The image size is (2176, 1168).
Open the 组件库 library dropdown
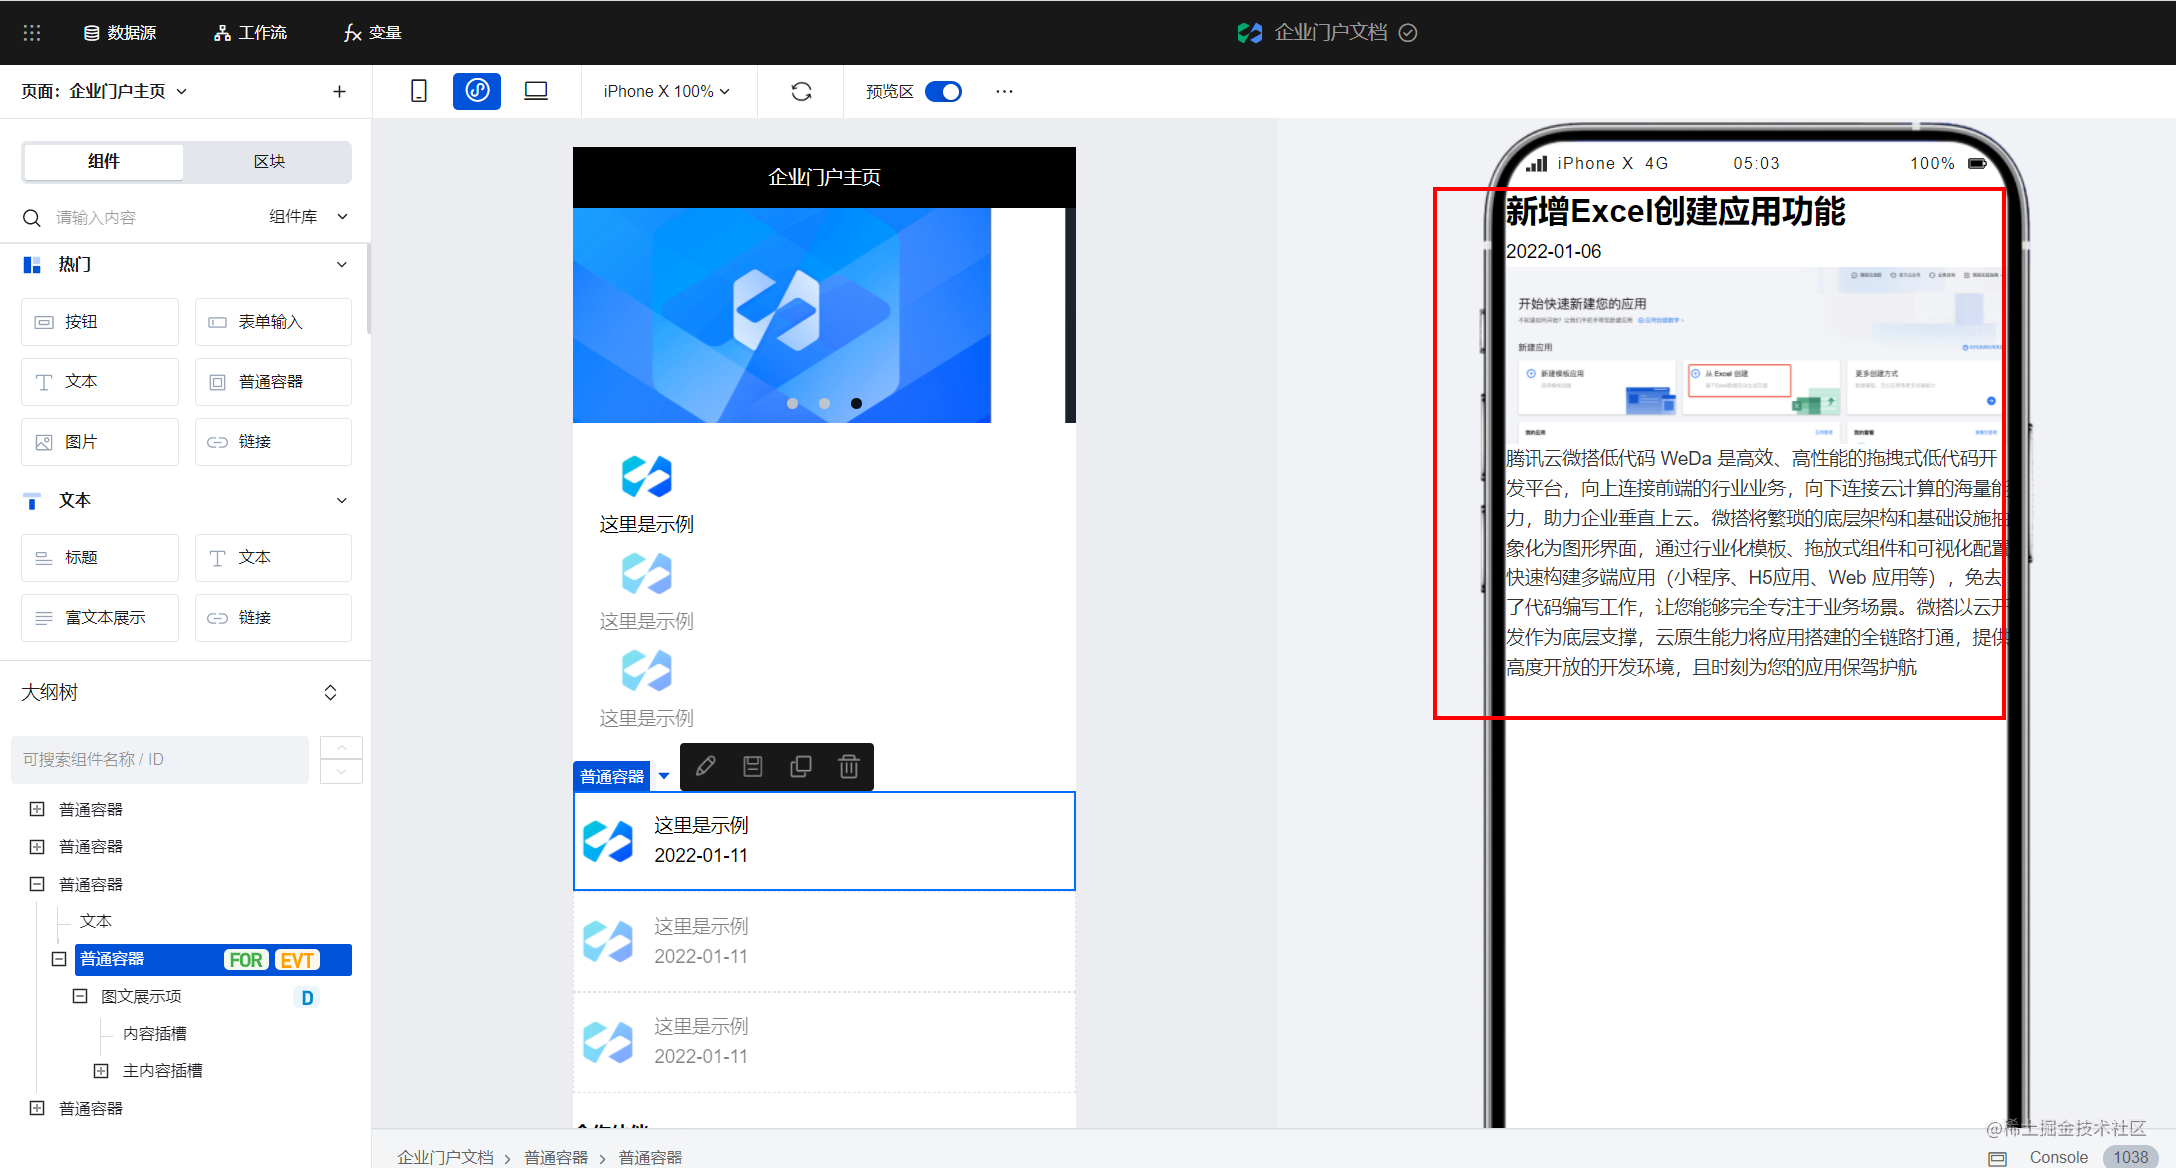308,217
